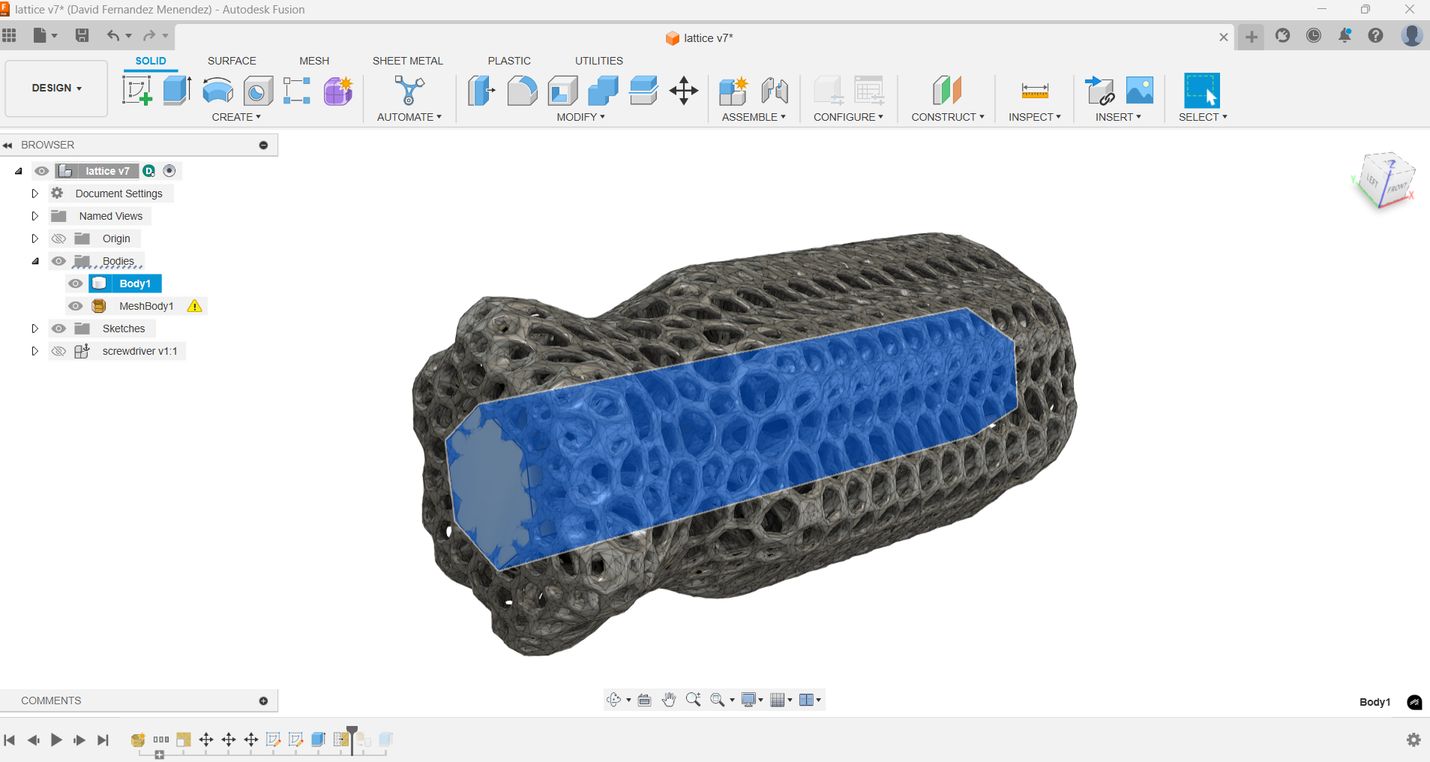This screenshot has height=762, width=1430.
Task: Activate the Extrude tool
Action: coord(177,90)
